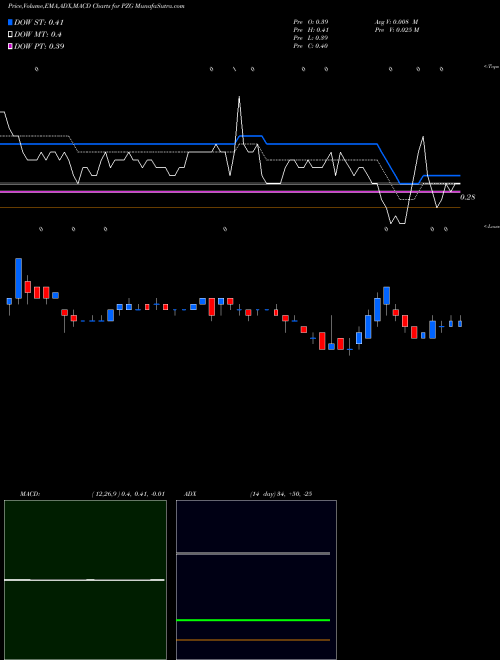Image resolution: width=500 pixels, height=660 pixels.
Task: Click the 'Pre H: 0.41' high value
Action: (311, 29)
